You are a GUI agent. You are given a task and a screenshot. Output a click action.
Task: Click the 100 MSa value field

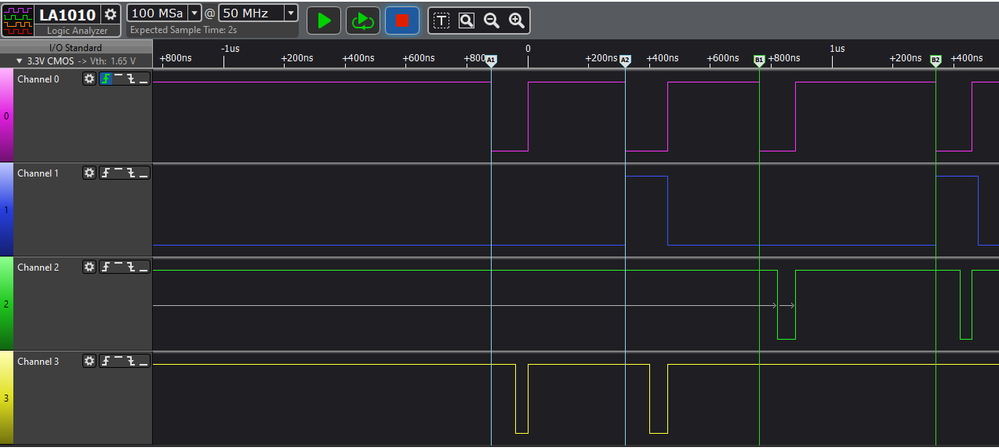pyautogui.click(x=158, y=13)
